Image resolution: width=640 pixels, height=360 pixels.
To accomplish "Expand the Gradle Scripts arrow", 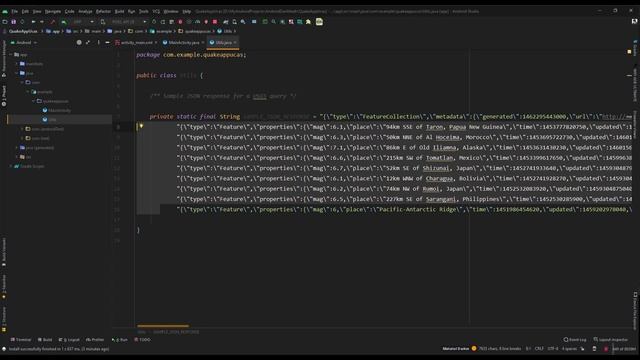I will (11, 166).
